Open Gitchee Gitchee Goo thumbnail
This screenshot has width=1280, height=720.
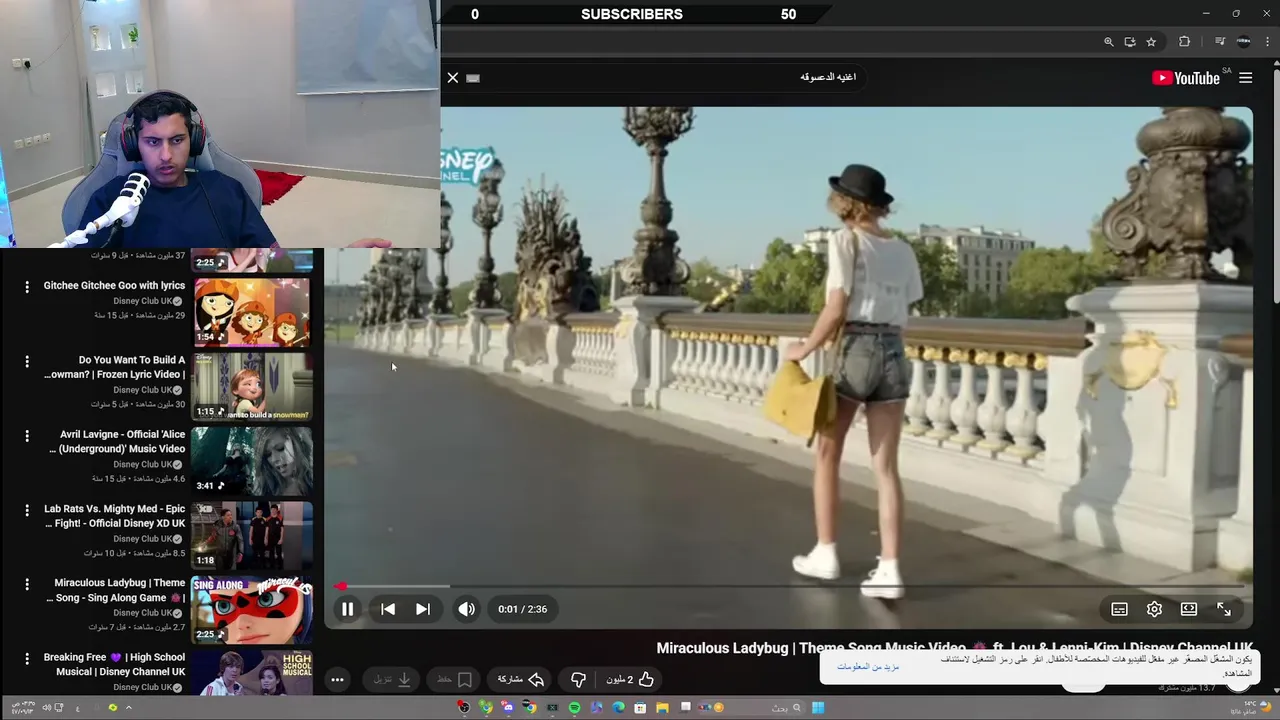[252, 312]
